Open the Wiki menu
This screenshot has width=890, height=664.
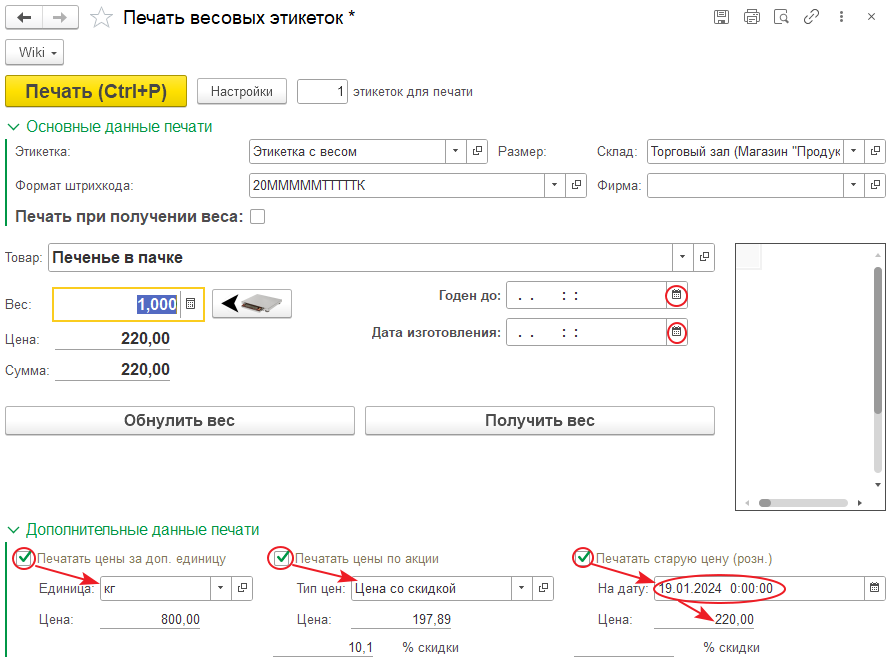click(x=35, y=52)
